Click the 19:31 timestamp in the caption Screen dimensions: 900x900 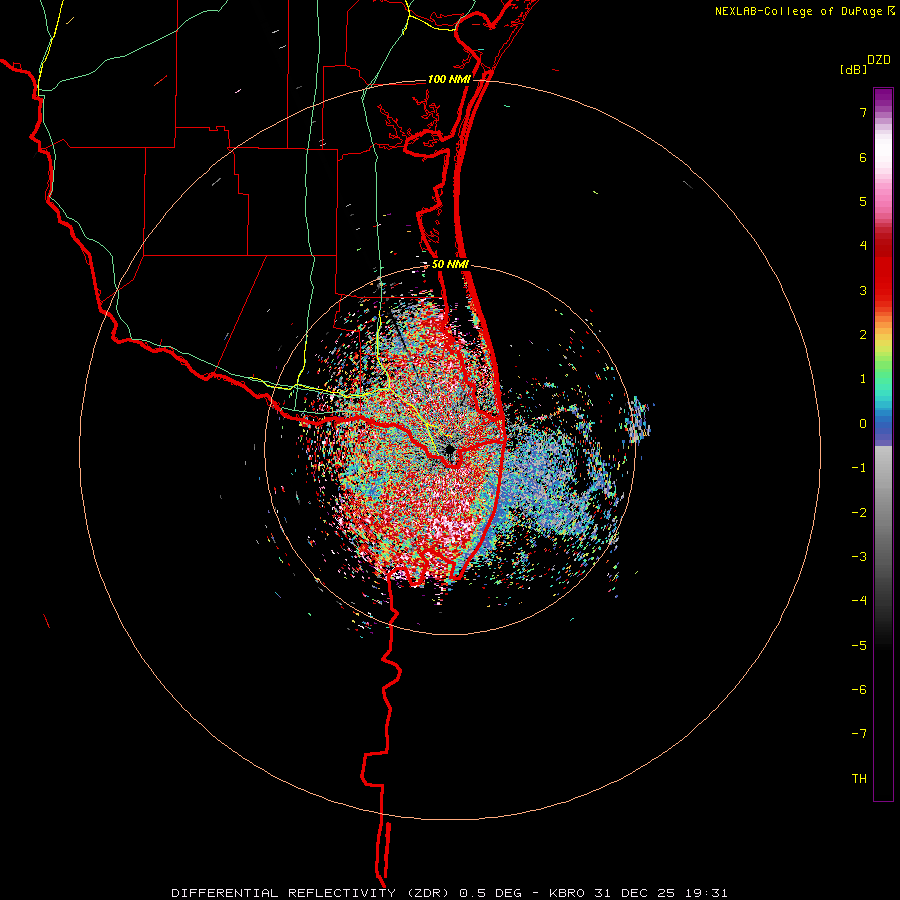click(706, 893)
